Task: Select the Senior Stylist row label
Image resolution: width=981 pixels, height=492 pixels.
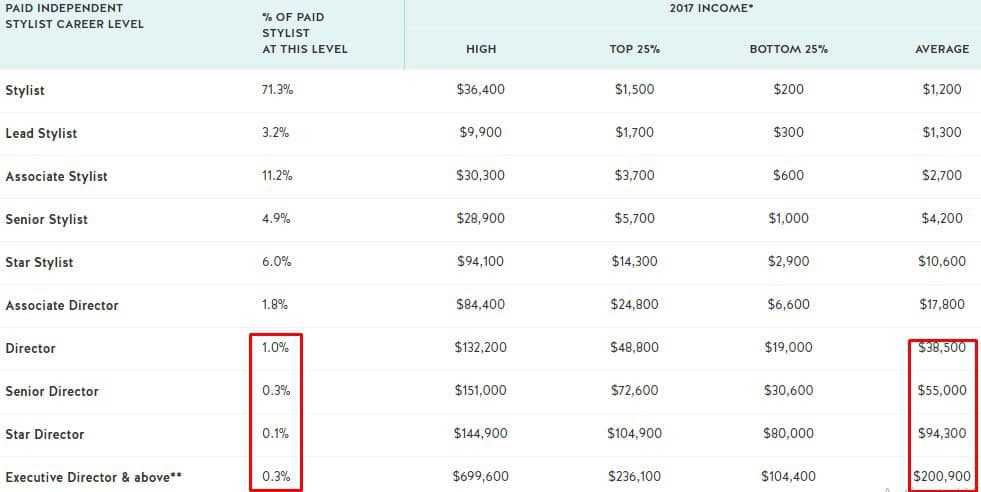Action: point(46,220)
